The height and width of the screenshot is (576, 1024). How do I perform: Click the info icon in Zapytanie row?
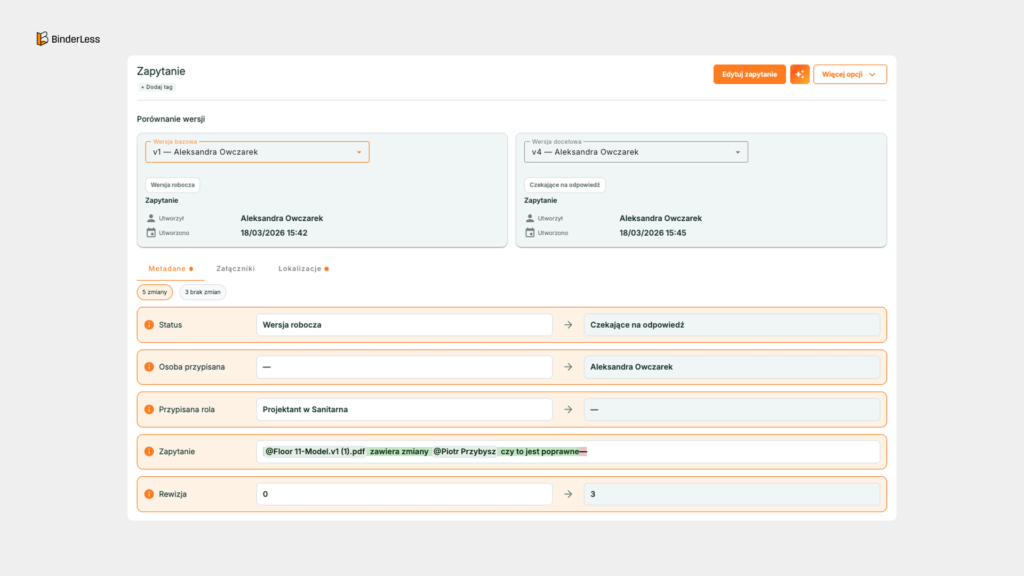click(149, 451)
